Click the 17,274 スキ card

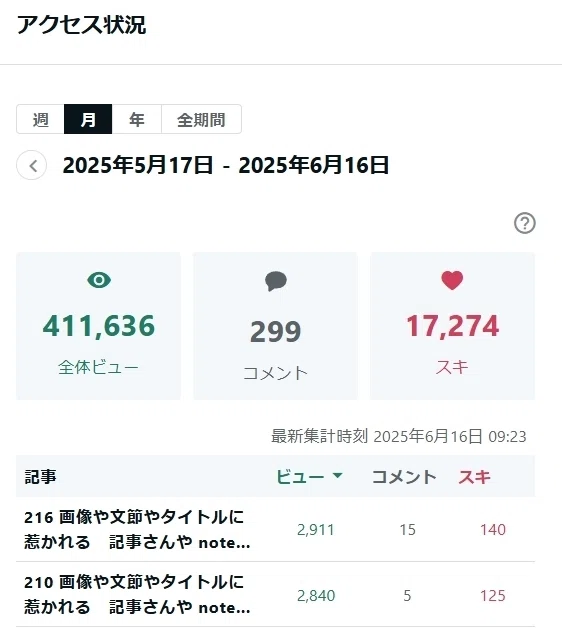[452, 326]
